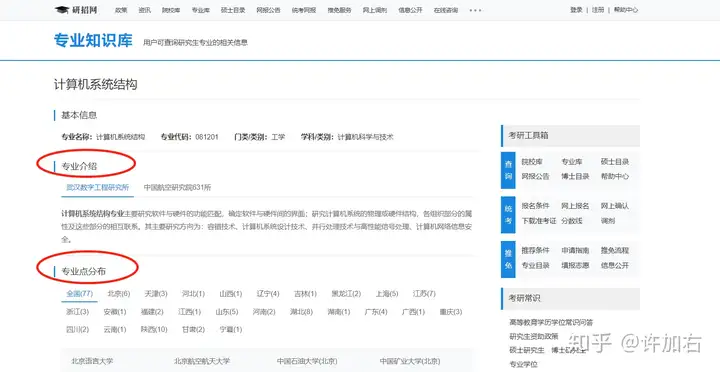Select the 上海(5) province tab
Viewport: 720px width, 372px height.
[x=387, y=293]
